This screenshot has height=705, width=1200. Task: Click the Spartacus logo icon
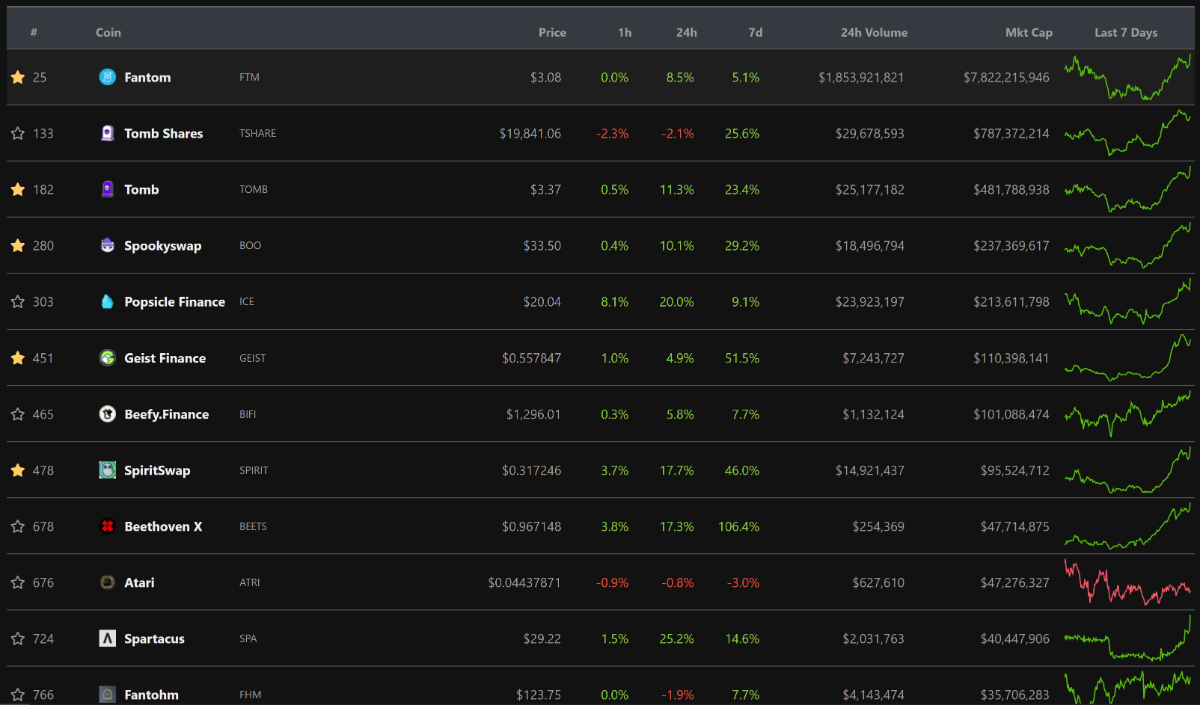tap(107, 638)
